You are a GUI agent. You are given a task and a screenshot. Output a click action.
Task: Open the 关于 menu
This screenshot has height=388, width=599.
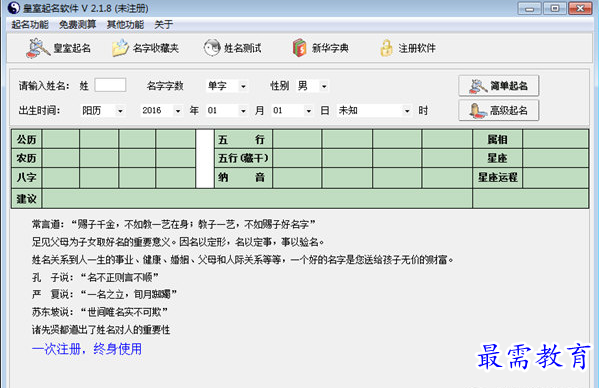pyautogui.click(x=164, y=25)
